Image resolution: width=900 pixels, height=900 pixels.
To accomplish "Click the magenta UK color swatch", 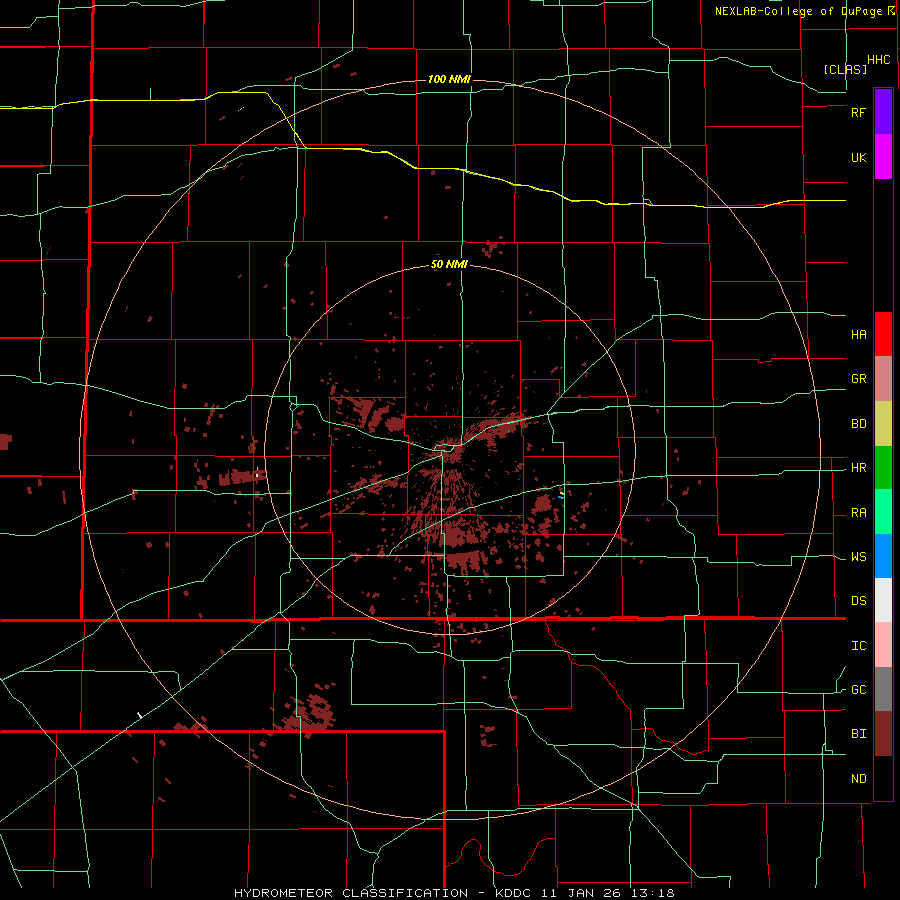I will point(883,157).
